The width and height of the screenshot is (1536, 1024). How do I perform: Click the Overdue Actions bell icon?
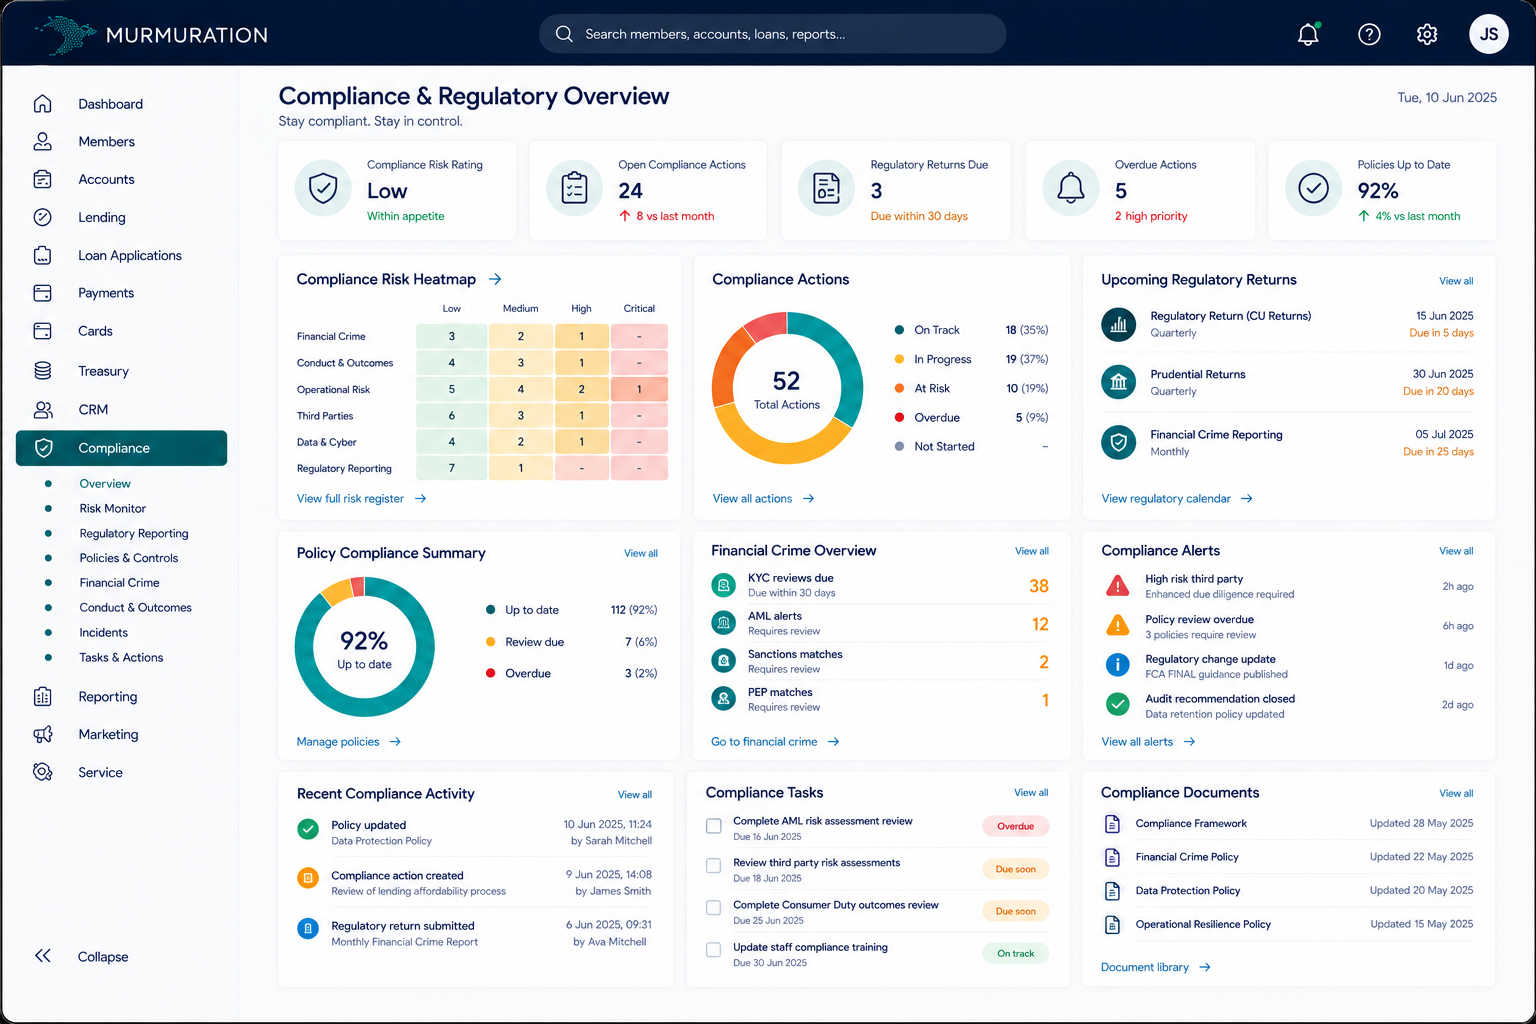(1071, 188)
